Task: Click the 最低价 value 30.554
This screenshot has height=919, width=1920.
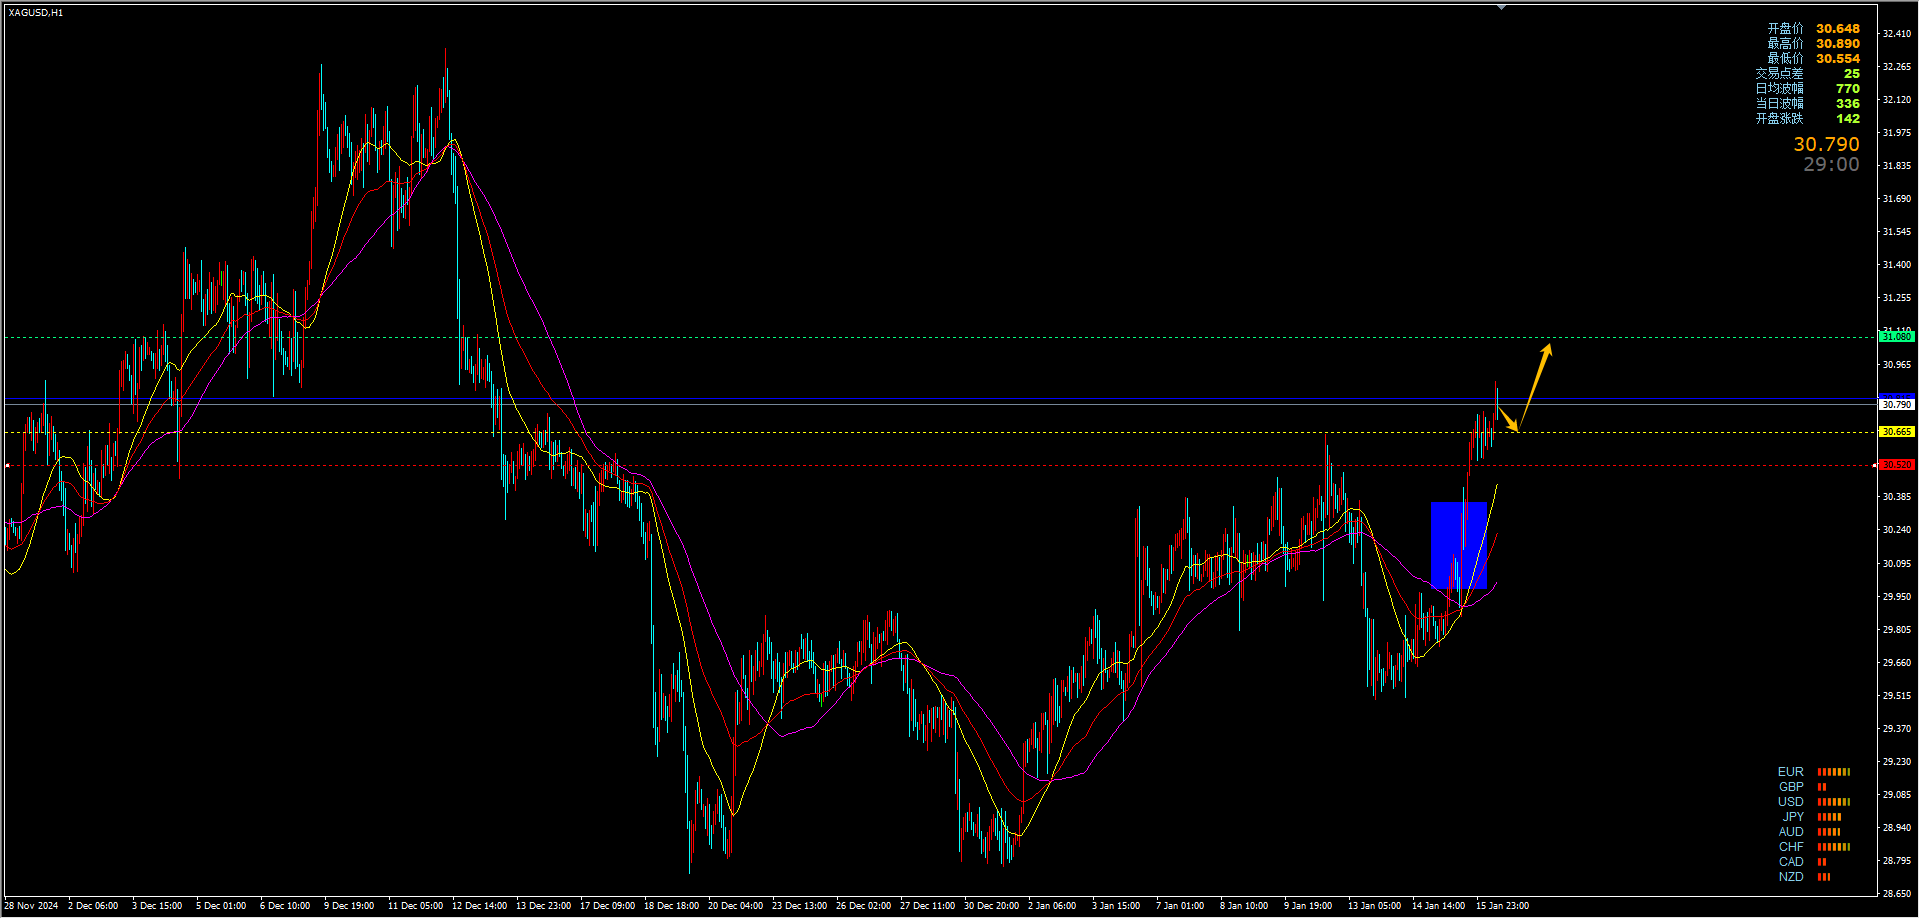Action: coord(1838,59)
